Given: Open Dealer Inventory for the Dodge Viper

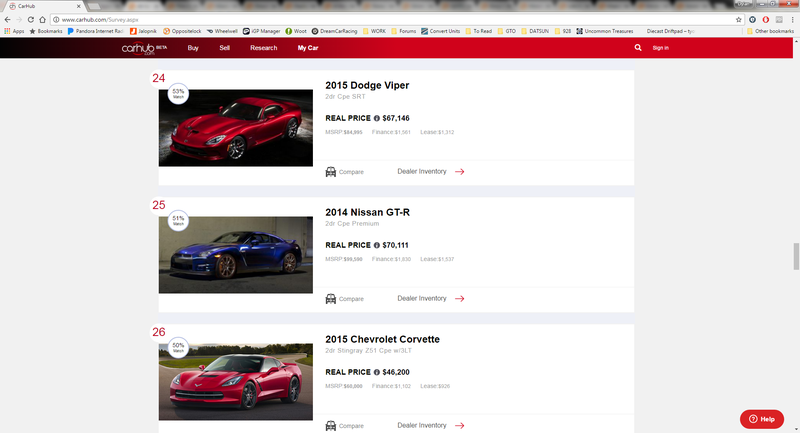Looking at the screenshot, I should pos(422,171).
